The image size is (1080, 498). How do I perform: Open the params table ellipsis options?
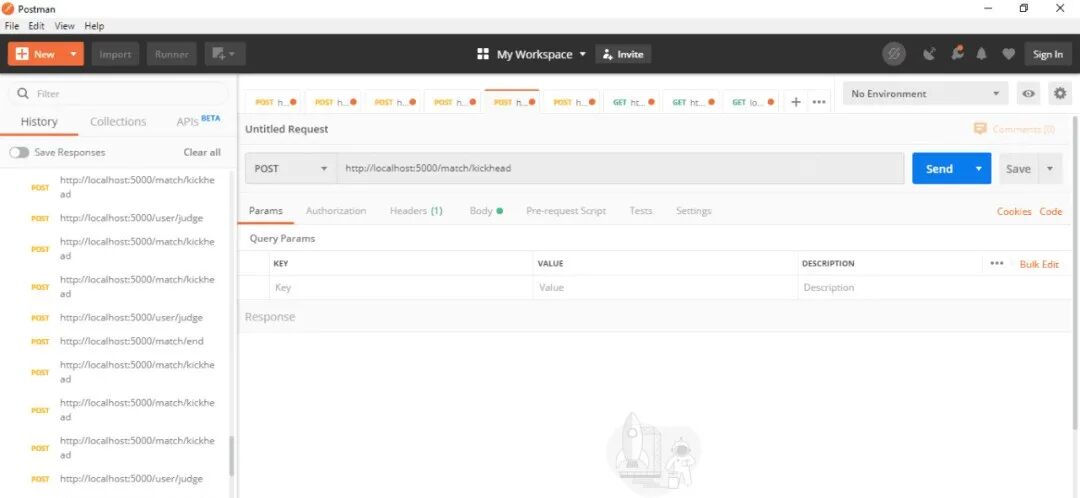point(997,263)
